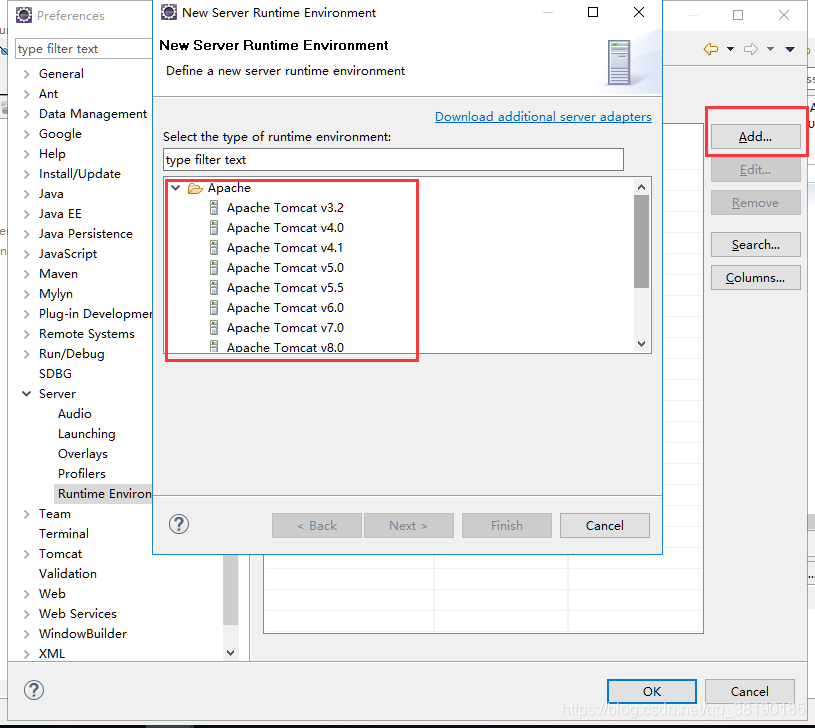Click Download additional server adapters link
Viewport: 815px width, 728px height.
coord(543,117)
